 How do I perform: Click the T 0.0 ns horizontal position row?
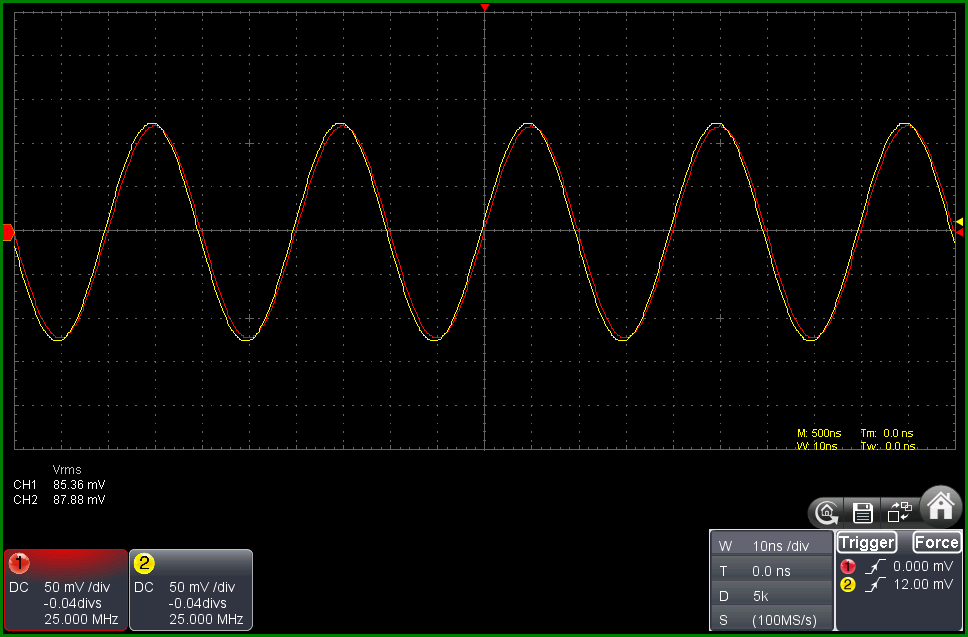point(771,572)
